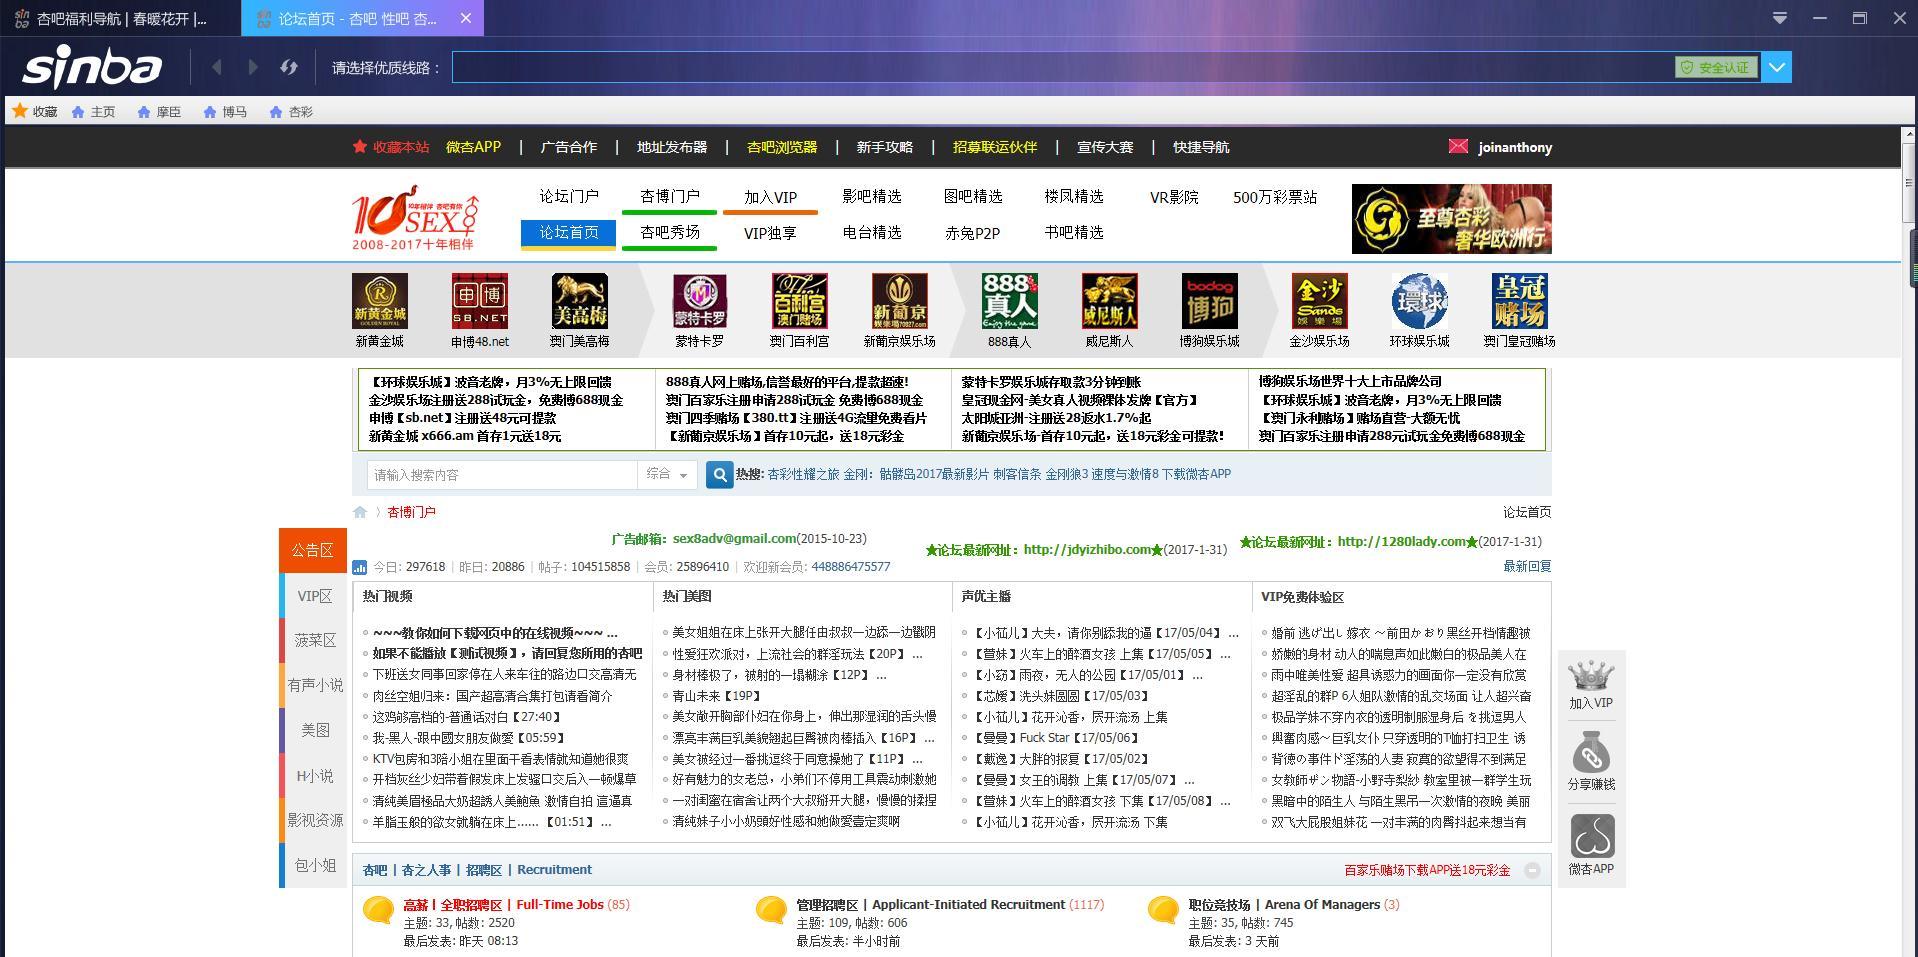Open the 综合 search filter dropdown
Image resolution: width=1918 pixels, height=957 pixels.
point(667,474)
